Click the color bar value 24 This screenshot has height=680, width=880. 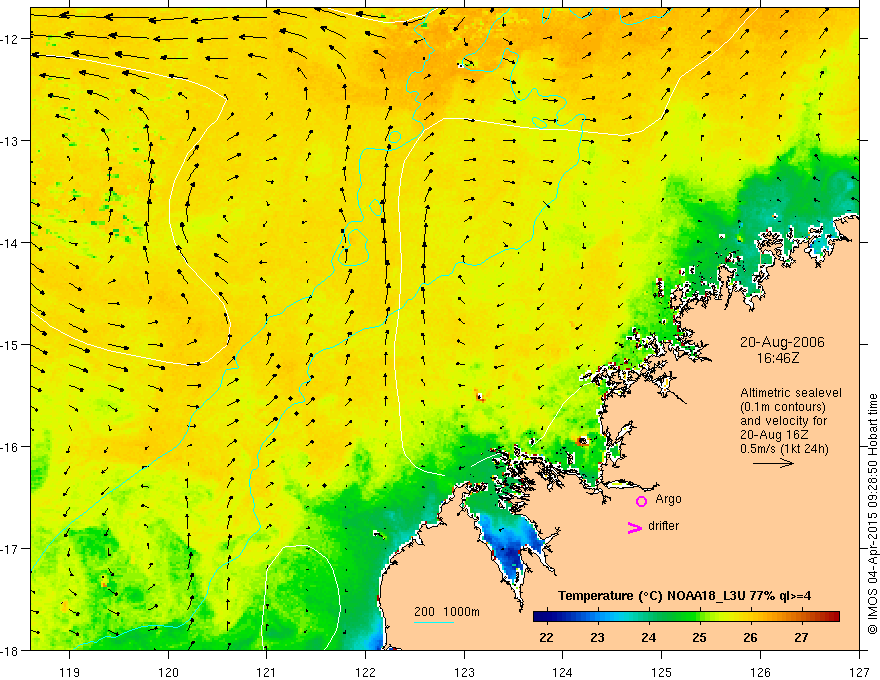click(648, 637)
